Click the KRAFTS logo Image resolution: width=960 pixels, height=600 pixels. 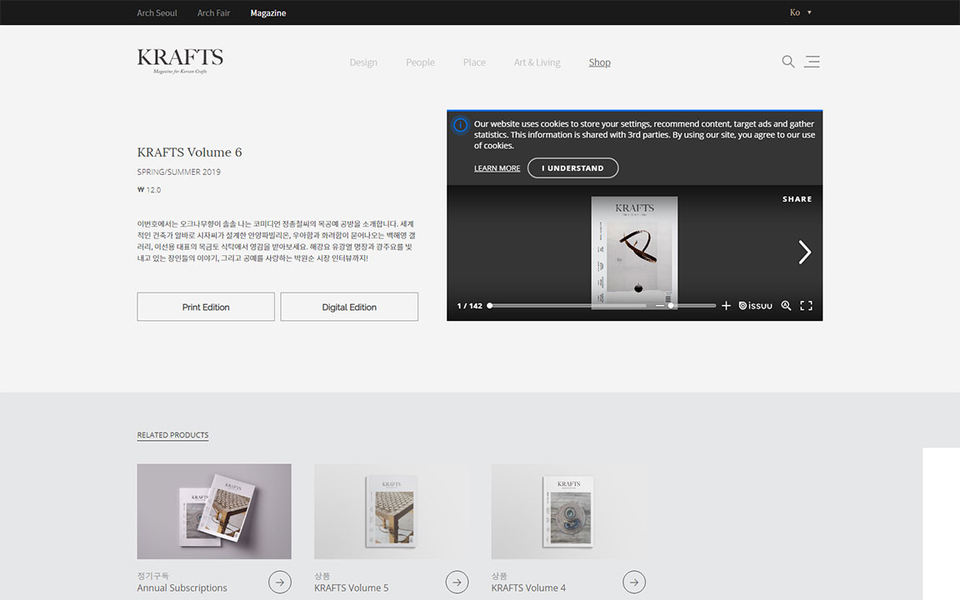[180, 60]
